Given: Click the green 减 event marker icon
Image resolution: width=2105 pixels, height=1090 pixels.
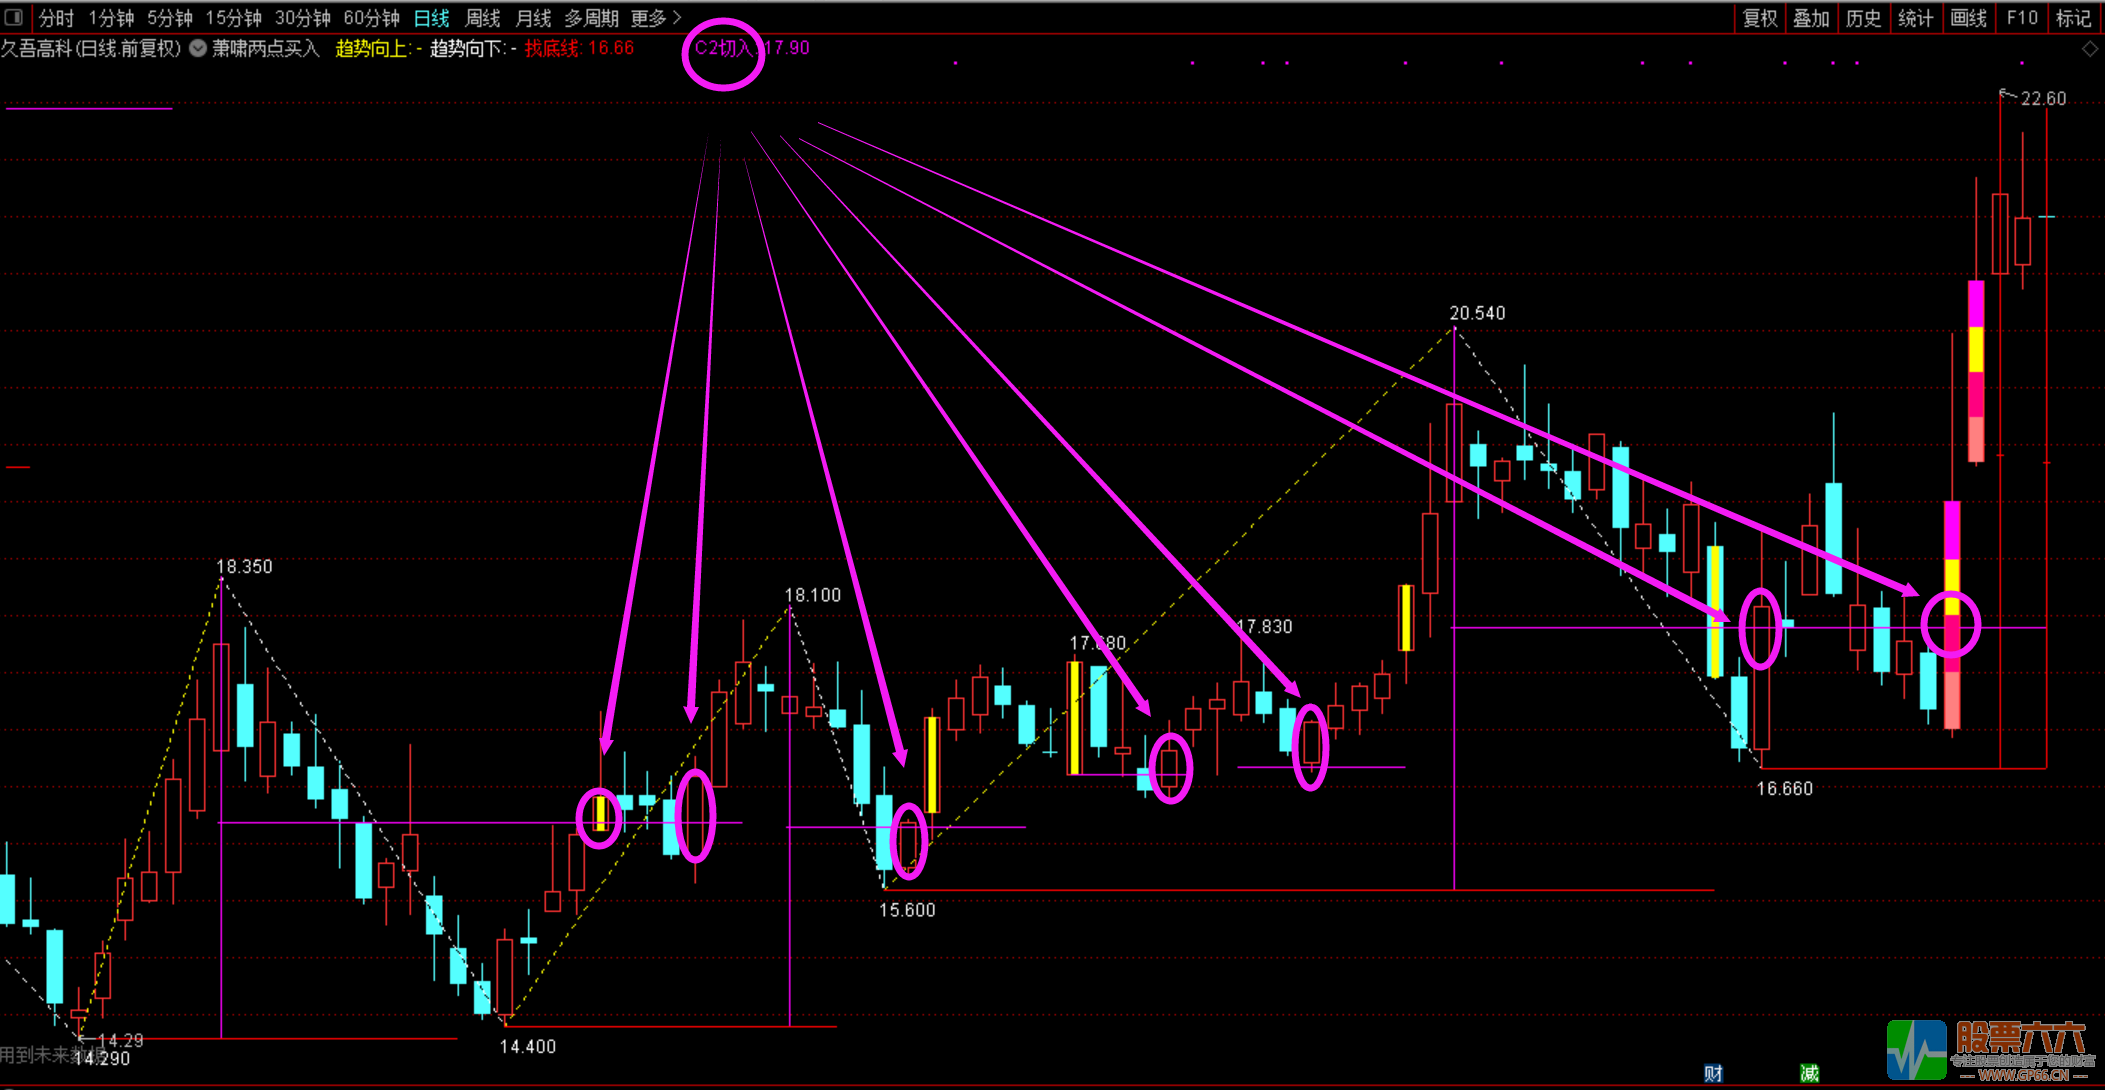Looking at the screenshot, I should pyautogui.click(x=1809, y=1073).
